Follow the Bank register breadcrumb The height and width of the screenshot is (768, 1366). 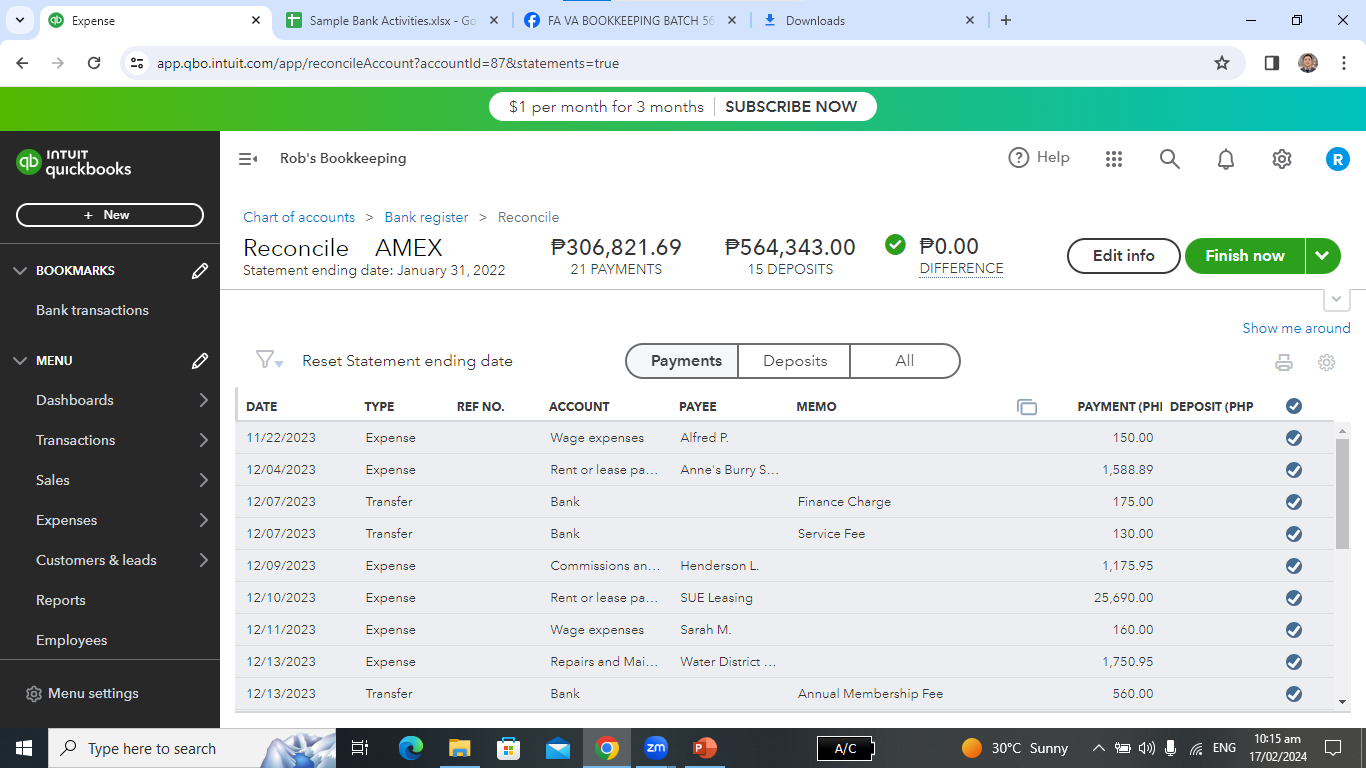pos(427,217)
